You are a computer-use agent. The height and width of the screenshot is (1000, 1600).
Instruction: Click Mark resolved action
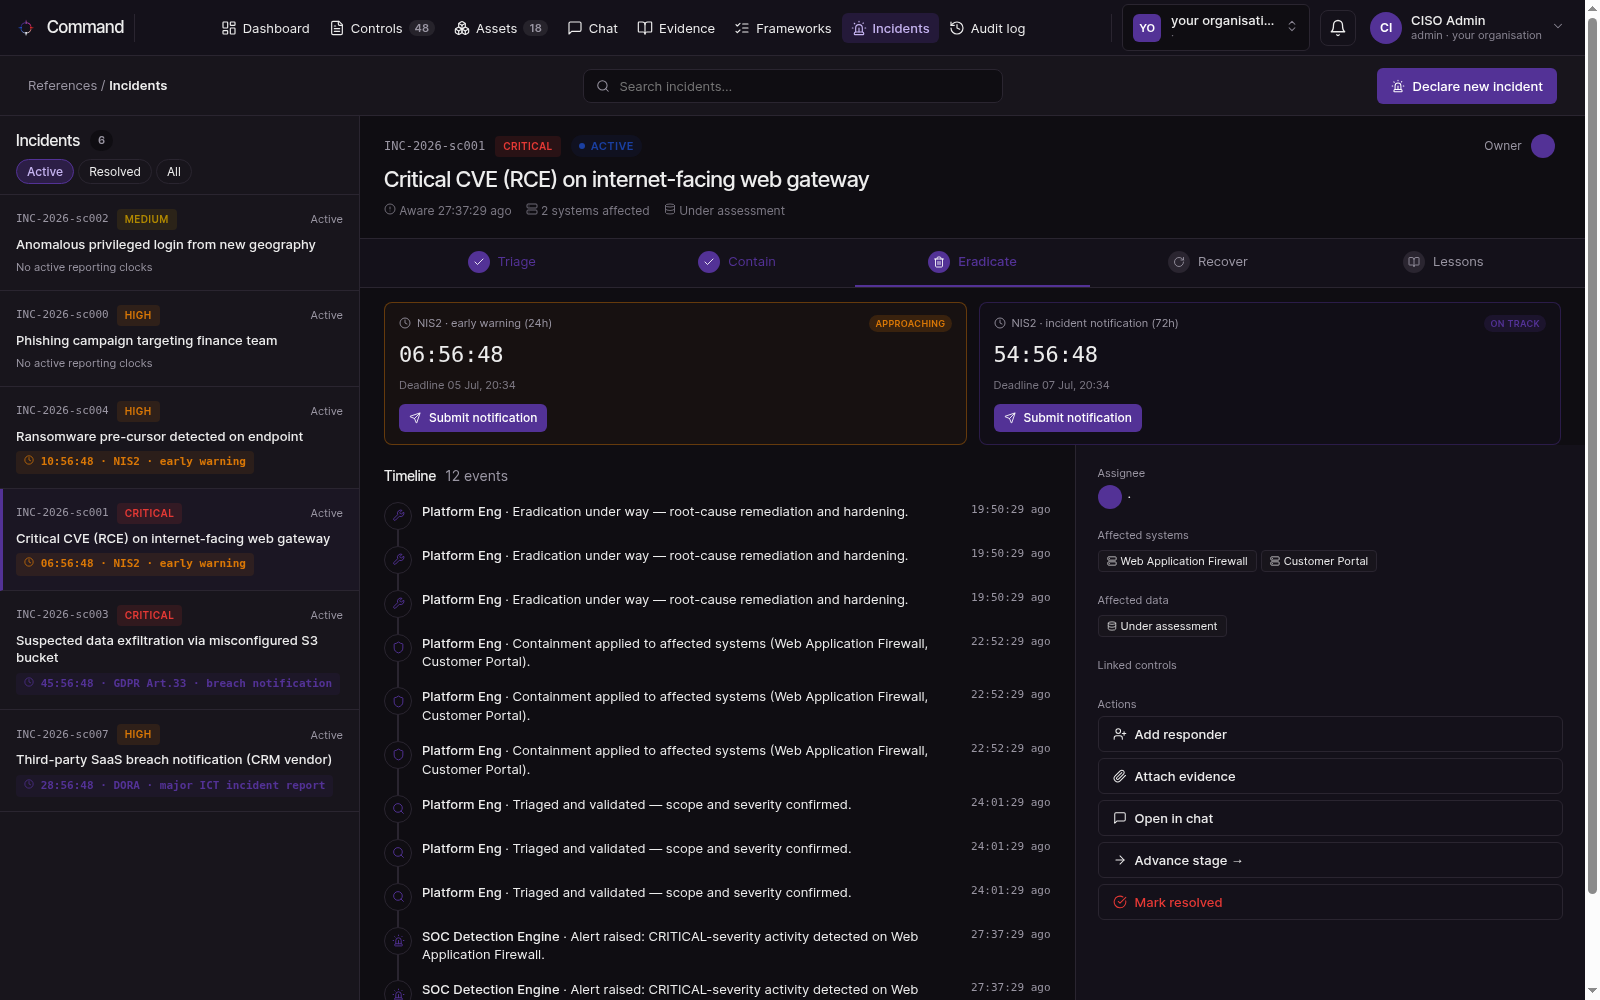pyautogui.click(x=1329, y=902)
